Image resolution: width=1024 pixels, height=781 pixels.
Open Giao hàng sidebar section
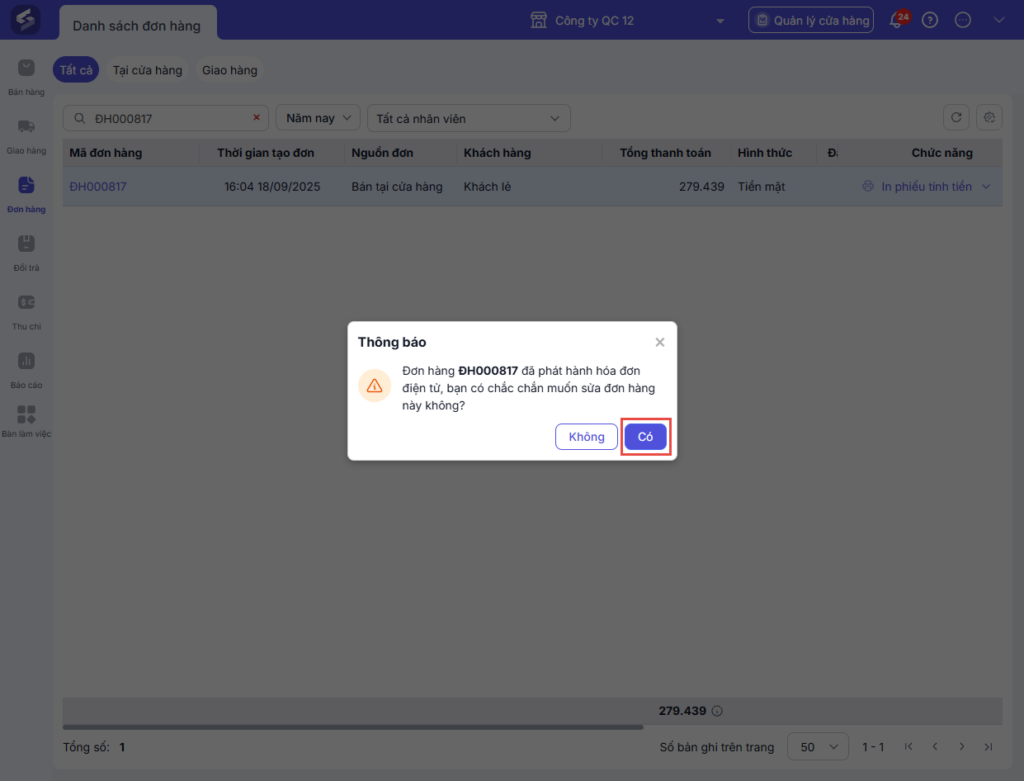pos(26,136)
